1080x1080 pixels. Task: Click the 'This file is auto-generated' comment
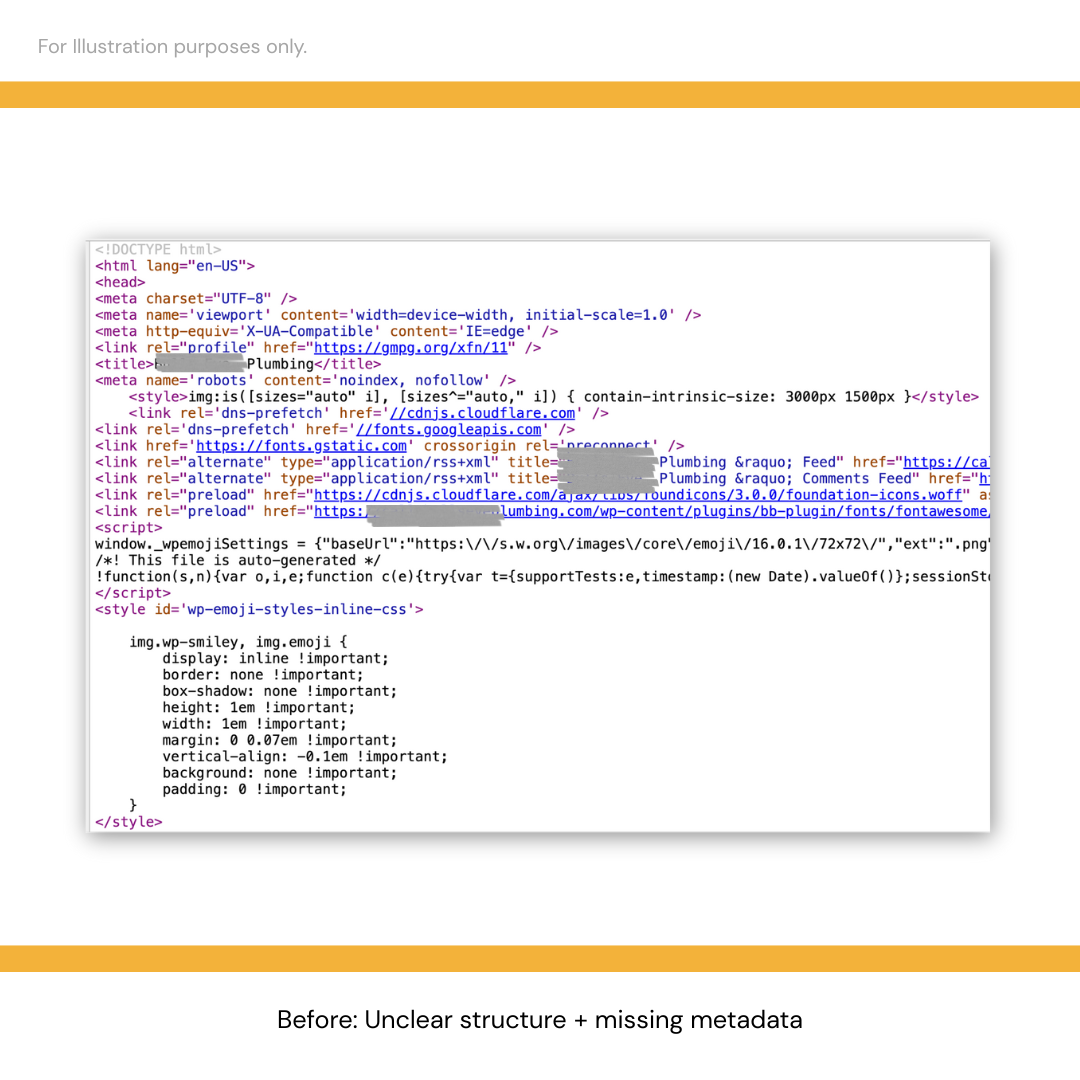[x=238, y=561]
